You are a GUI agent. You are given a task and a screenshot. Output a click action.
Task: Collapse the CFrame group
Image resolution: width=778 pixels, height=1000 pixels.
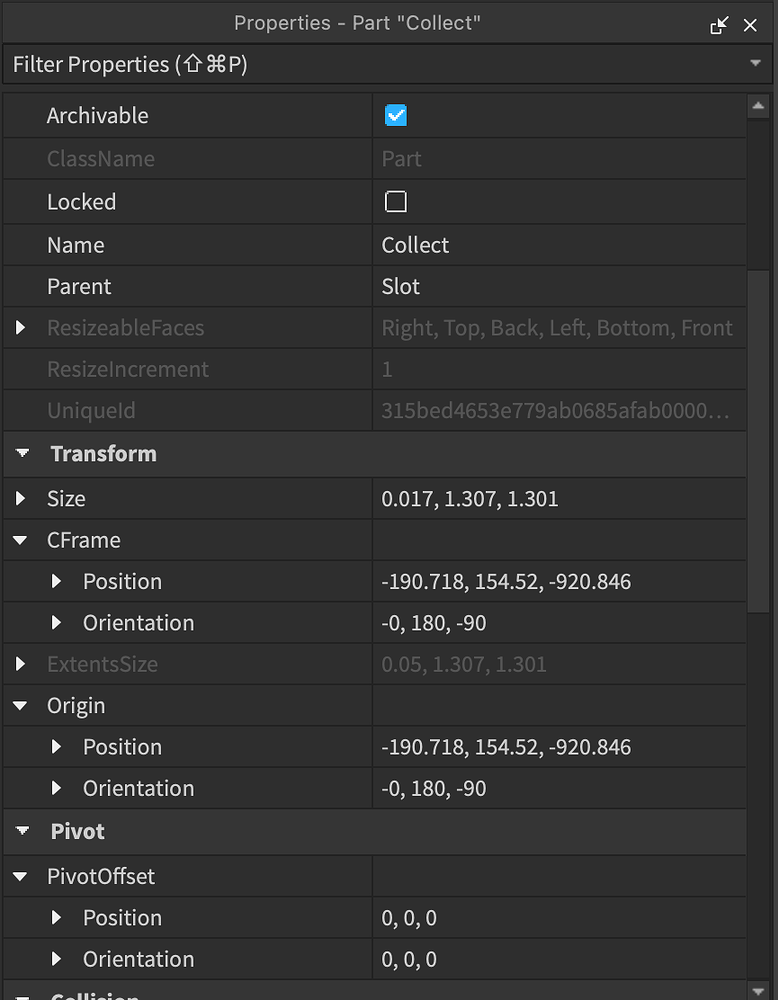click(22, 540)
